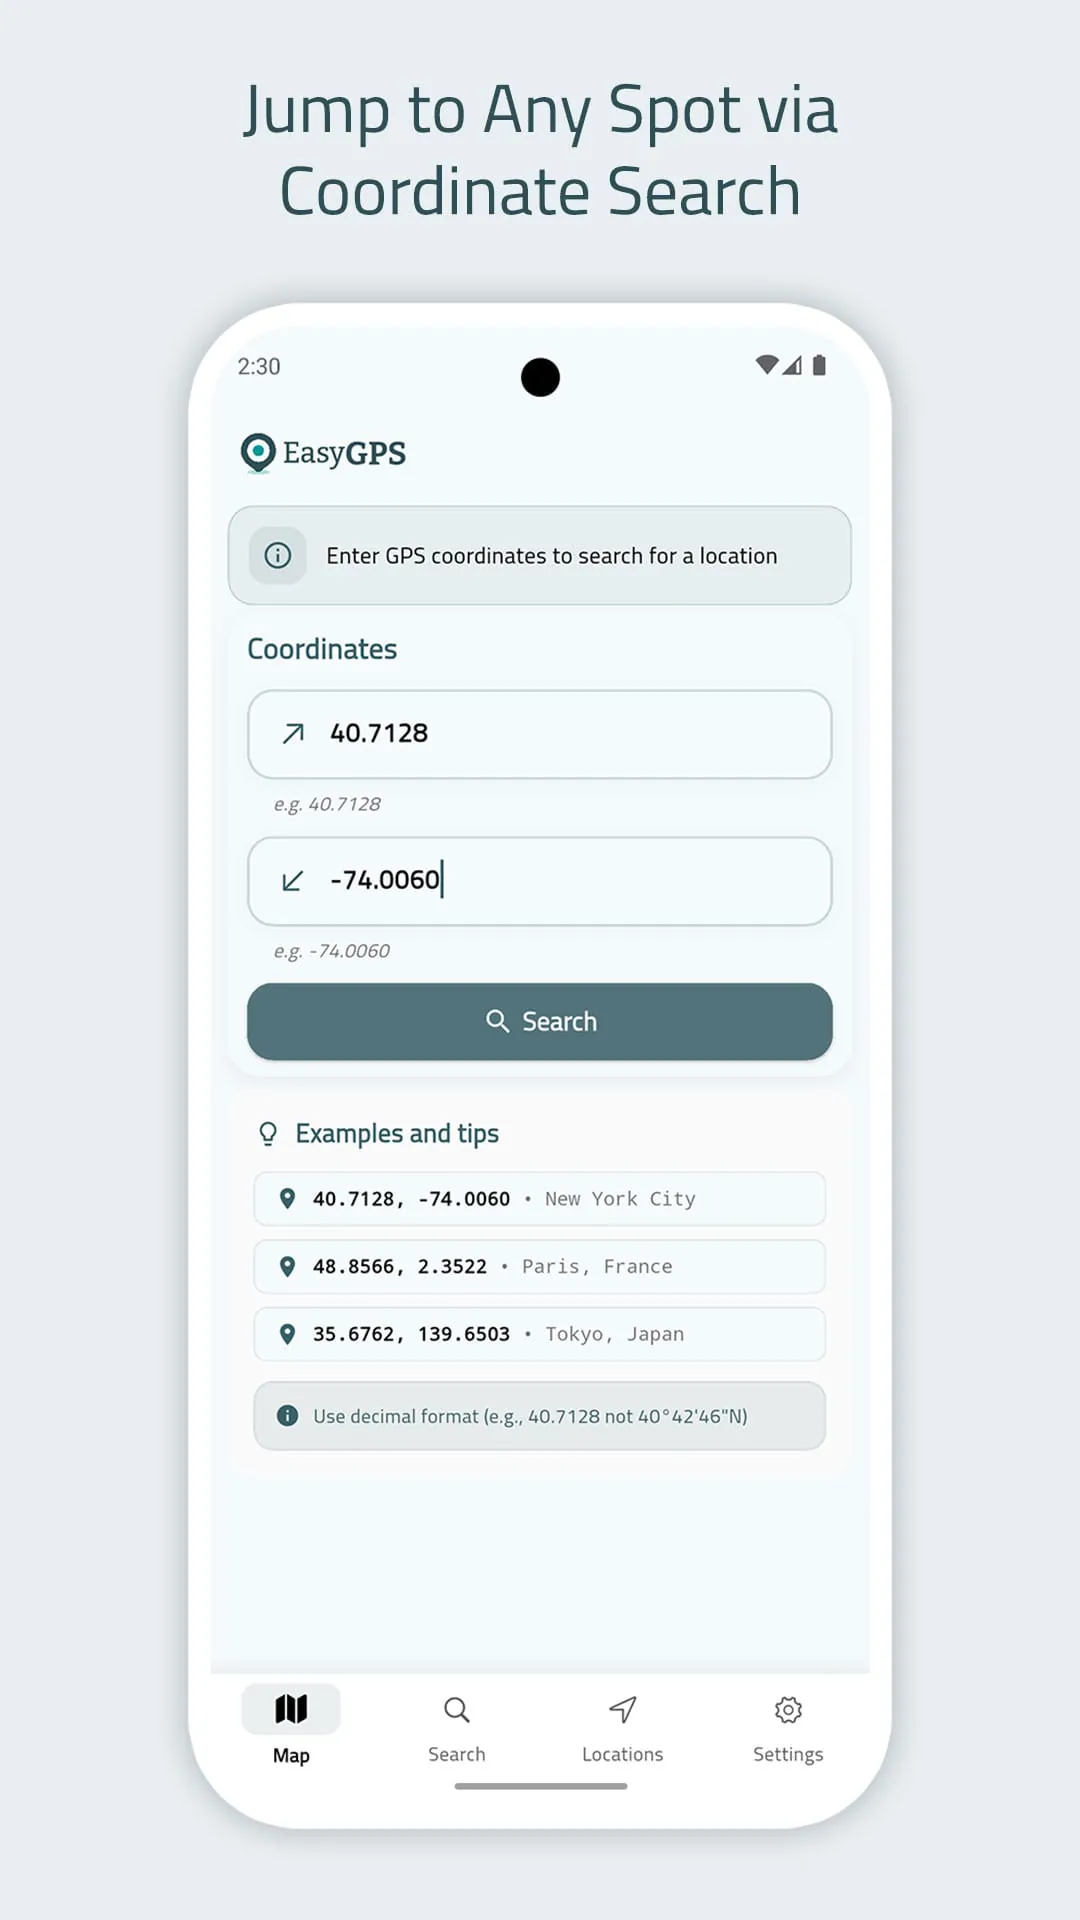This screenshot has height=1920, width=1080.
Task: Tap the pin icon for Tokyo, Japan
Action: click(287, 1334)
